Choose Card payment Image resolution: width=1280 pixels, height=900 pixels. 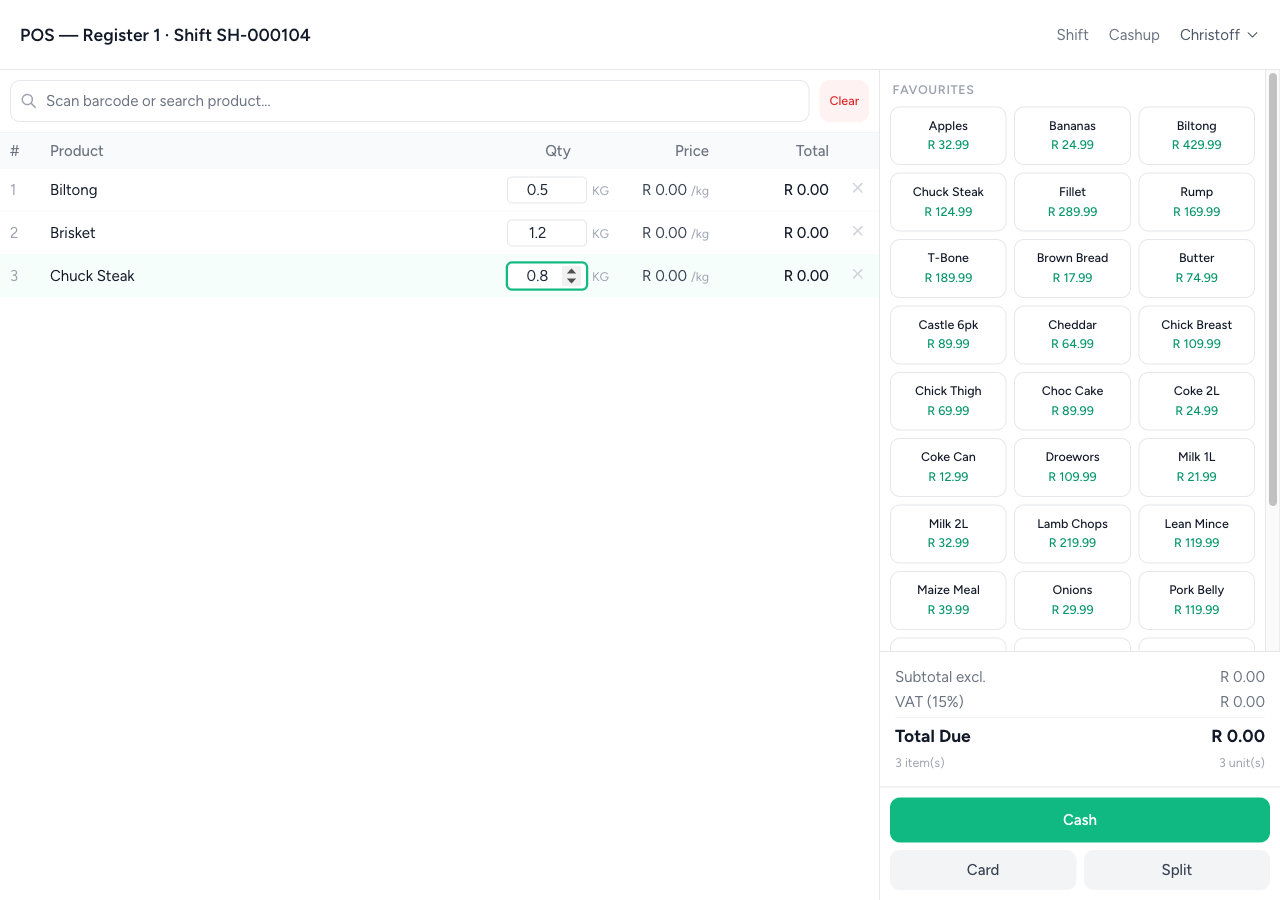(983, 870)
